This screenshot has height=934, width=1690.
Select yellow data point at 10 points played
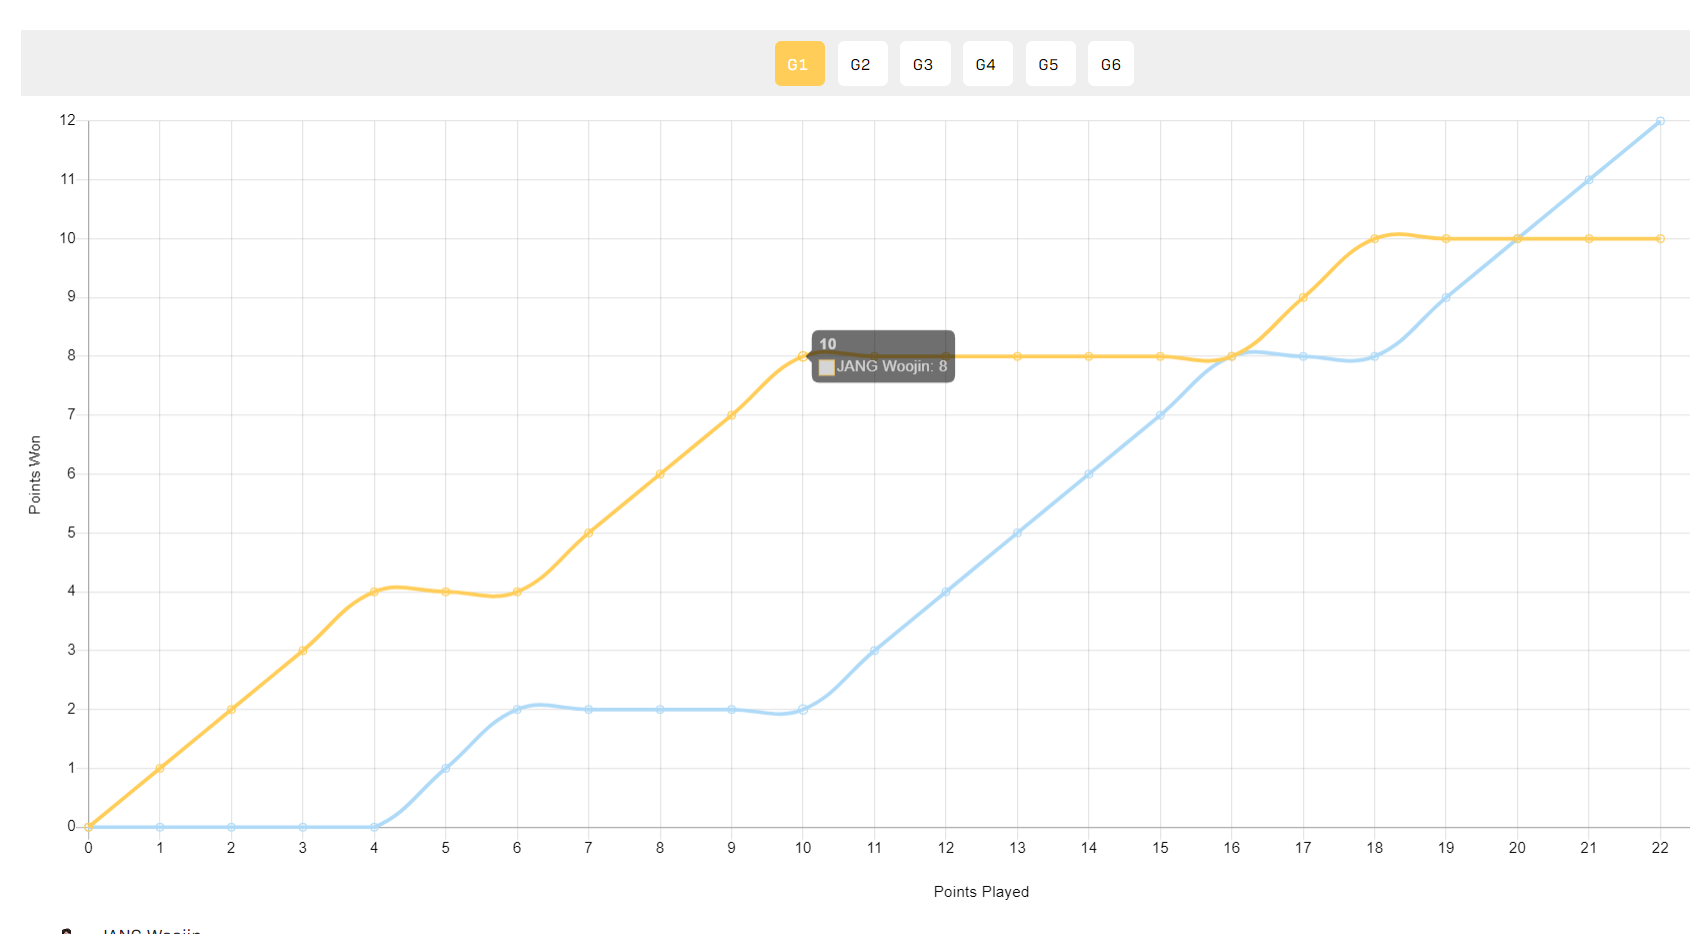(x=803, y=356)
